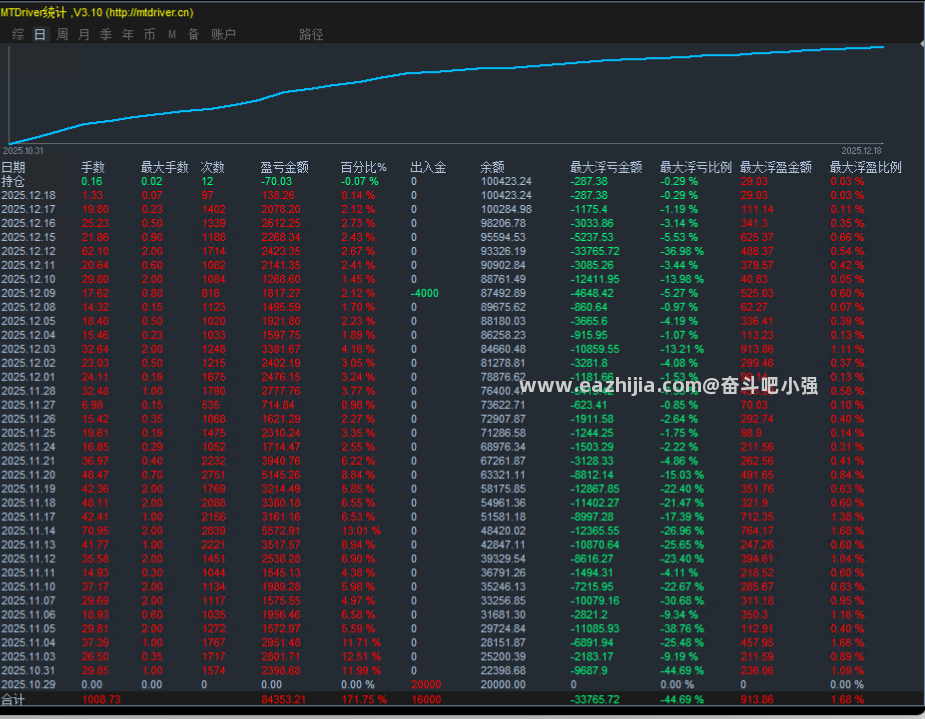Click balance value 22398.68
Viewport: 925px width, 719px height.
(x=503, y=671)
